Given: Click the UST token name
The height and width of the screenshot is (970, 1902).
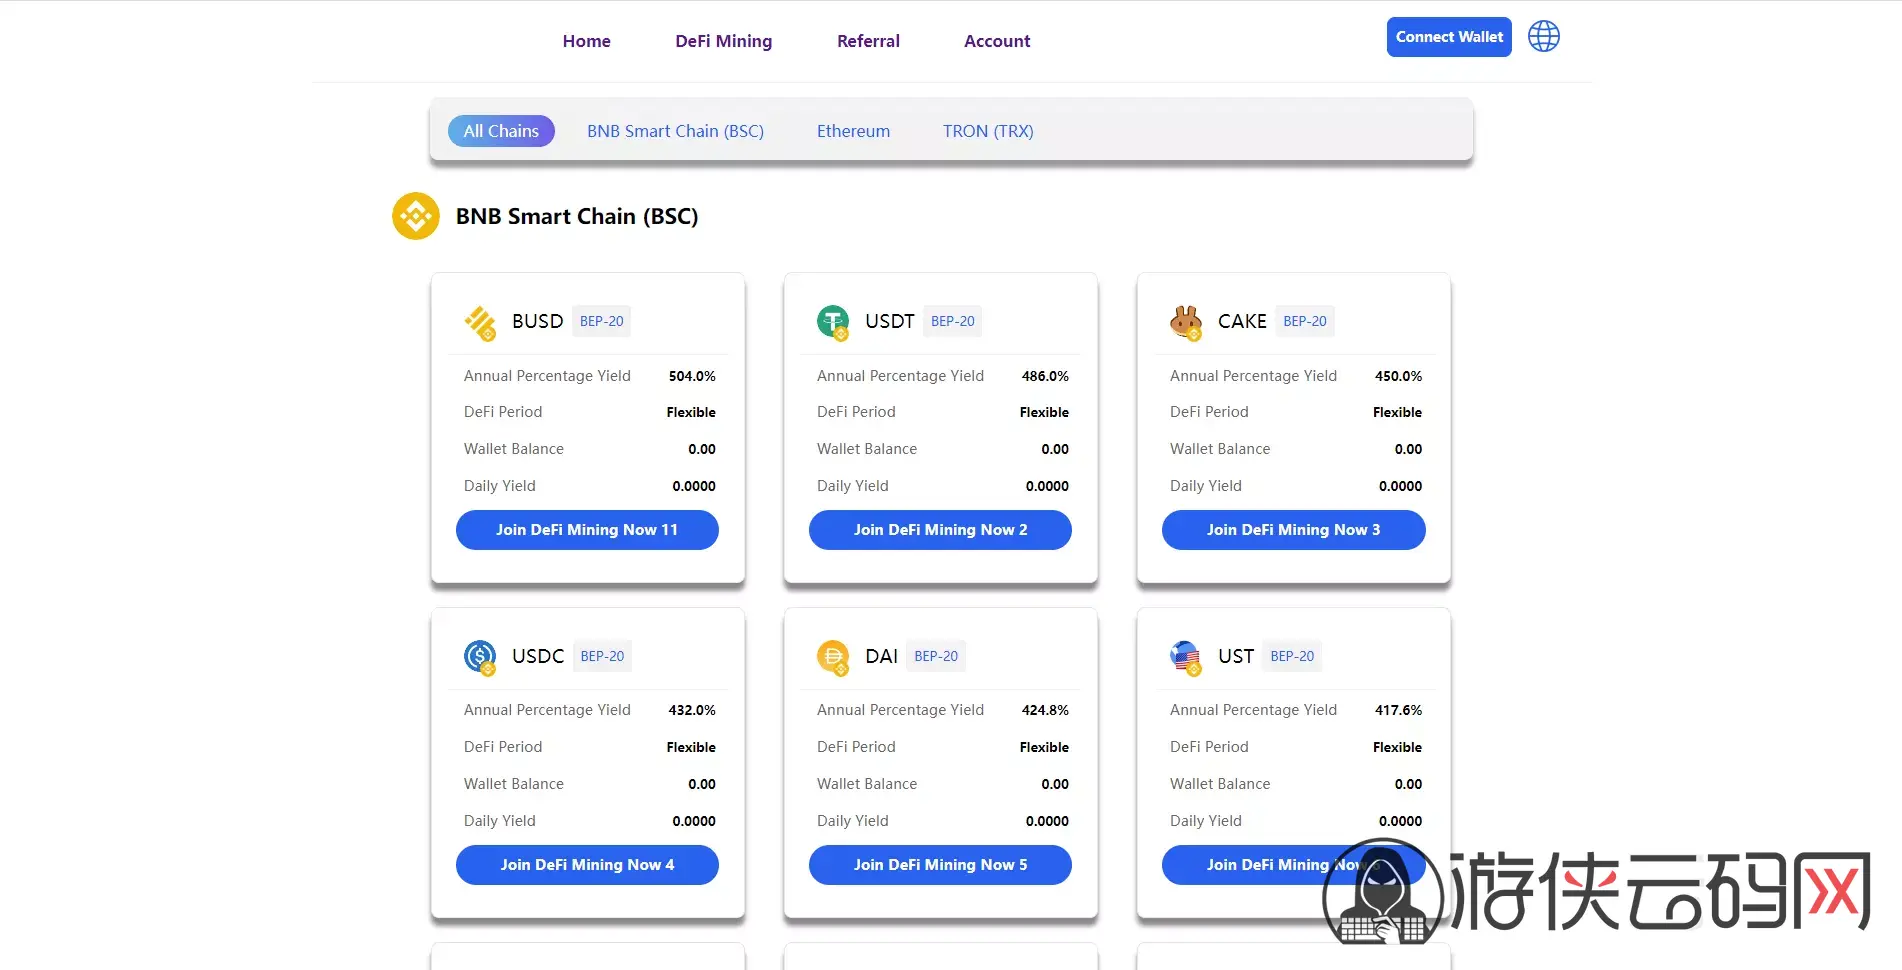Looking at the screenshot, I should [1236, 656].
